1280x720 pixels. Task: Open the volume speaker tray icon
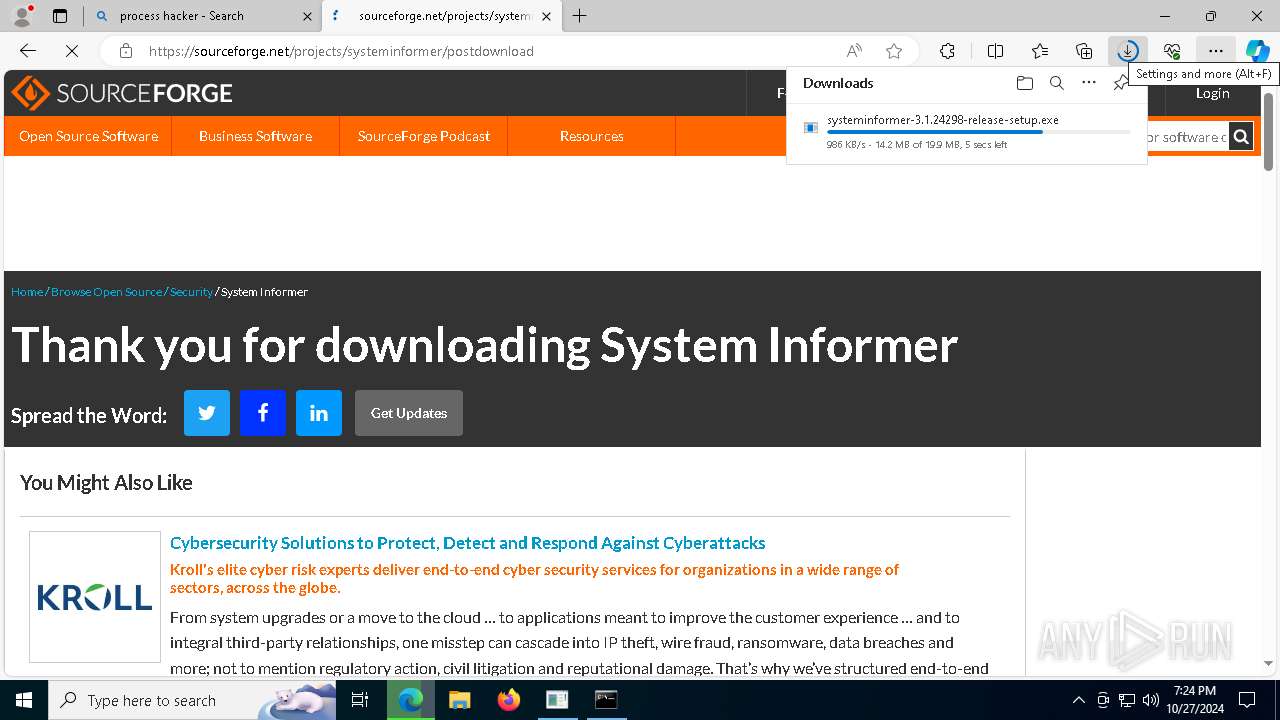pos(1150,700)
